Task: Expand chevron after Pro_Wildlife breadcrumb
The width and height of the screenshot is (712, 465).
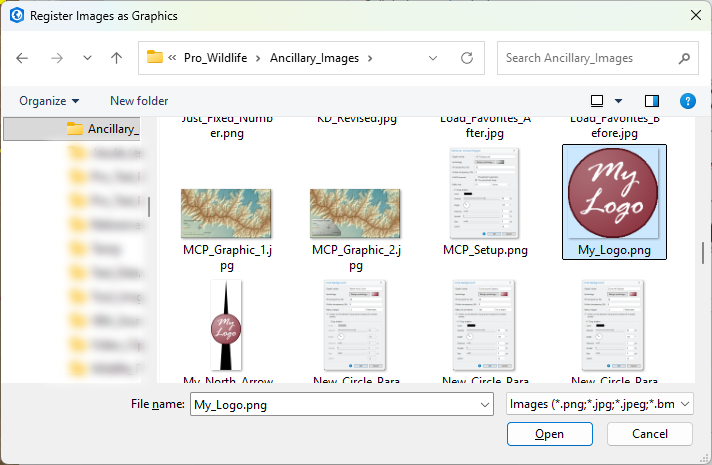Action: pyautogui.click(x=258, y=59)
